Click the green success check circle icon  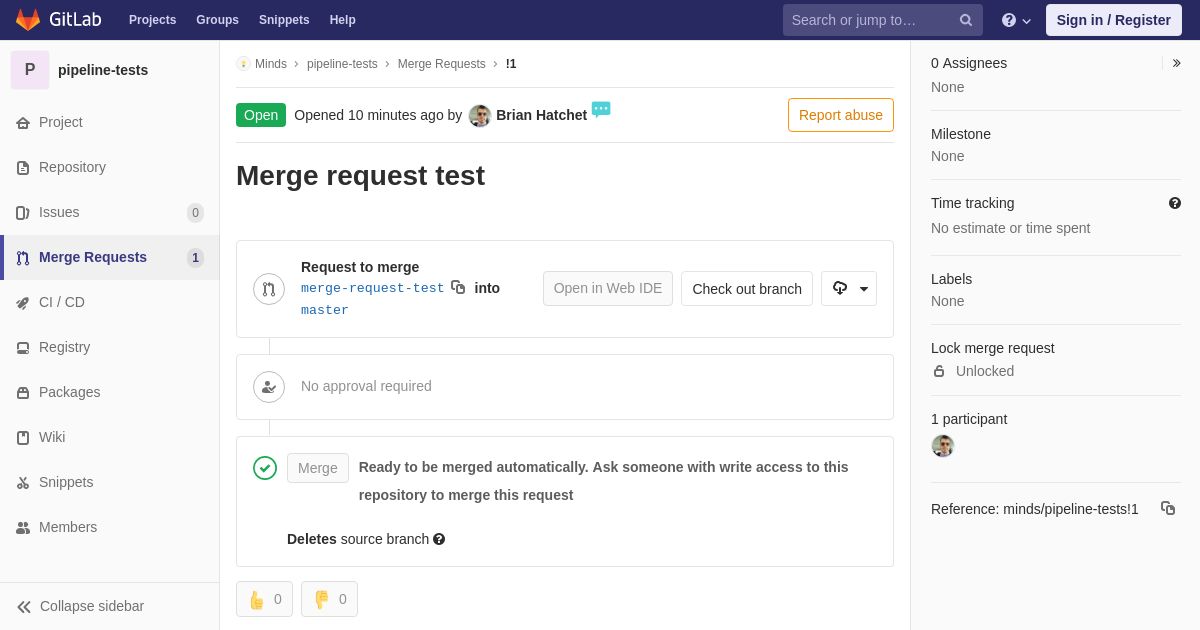pos(265,468)
